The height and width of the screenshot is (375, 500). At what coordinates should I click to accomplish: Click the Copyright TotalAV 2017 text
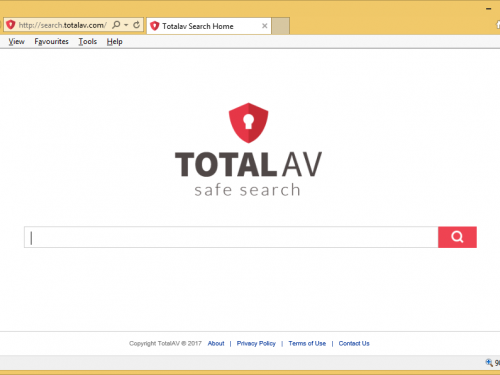point(165,343)
